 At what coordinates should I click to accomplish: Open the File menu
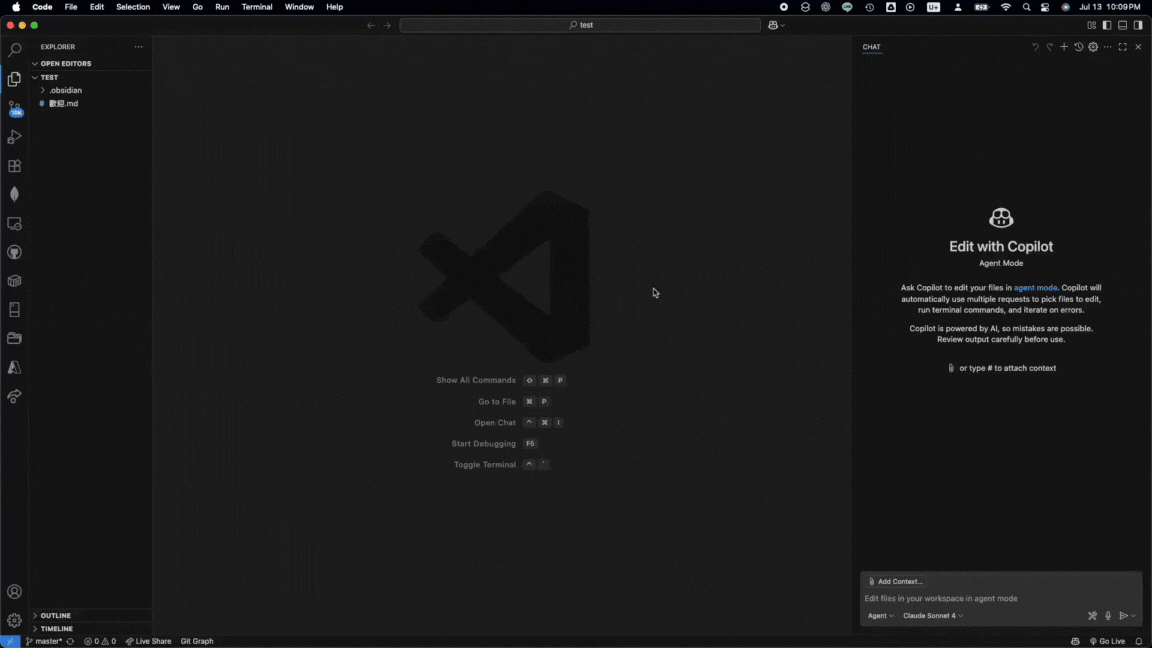(71, 7)
